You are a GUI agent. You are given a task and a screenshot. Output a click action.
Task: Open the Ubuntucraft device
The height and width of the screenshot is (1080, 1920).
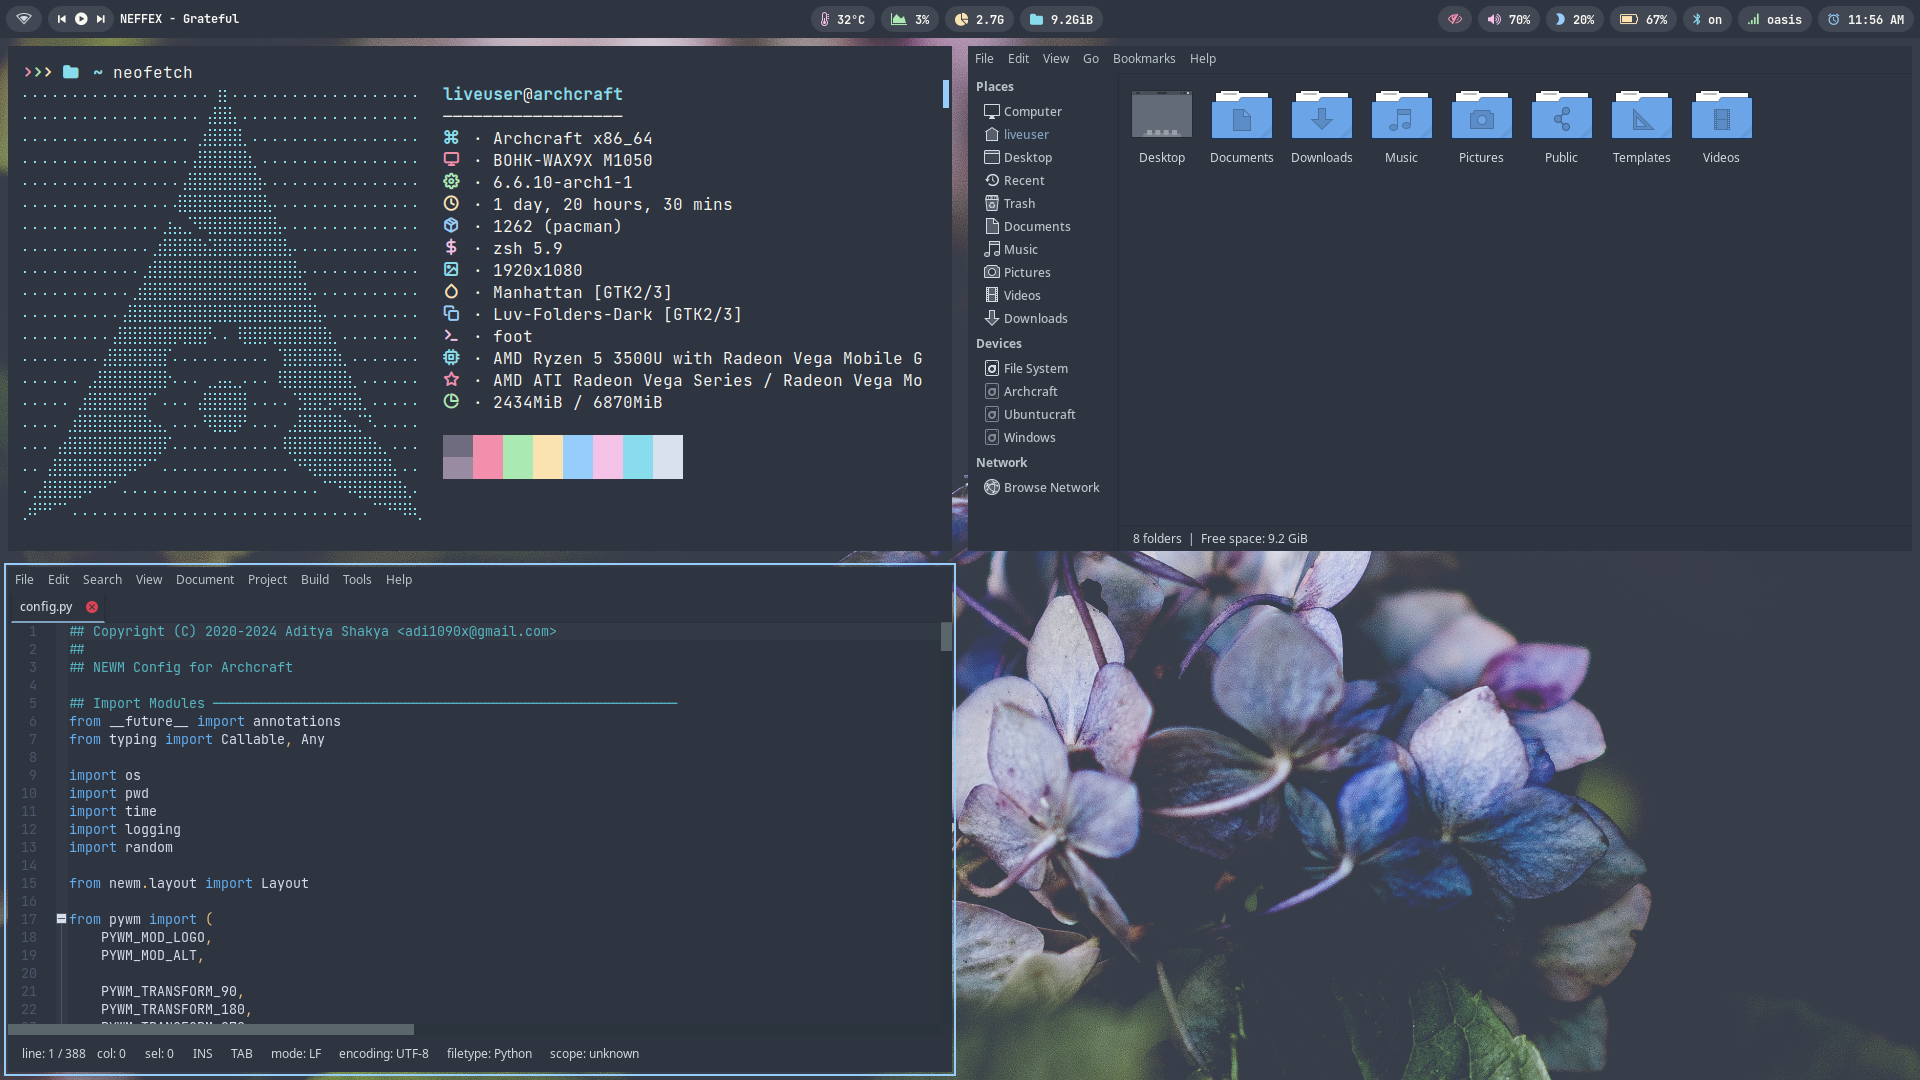tap(1039, 415)
